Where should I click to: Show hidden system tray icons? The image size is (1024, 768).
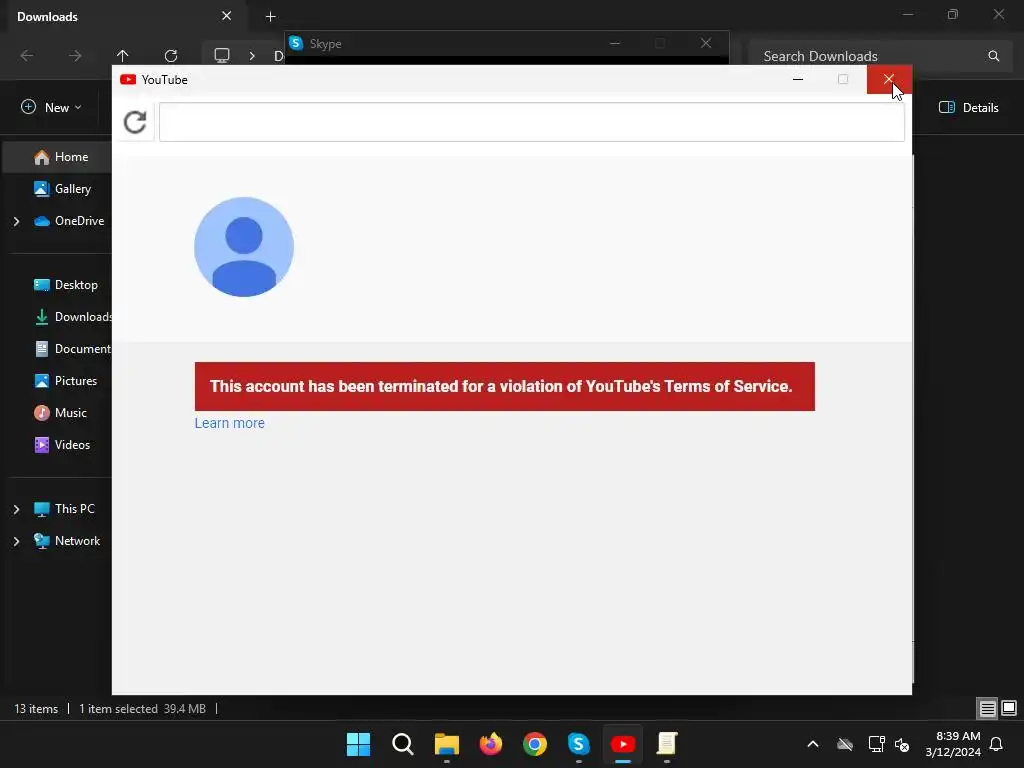tap(812, 744)
